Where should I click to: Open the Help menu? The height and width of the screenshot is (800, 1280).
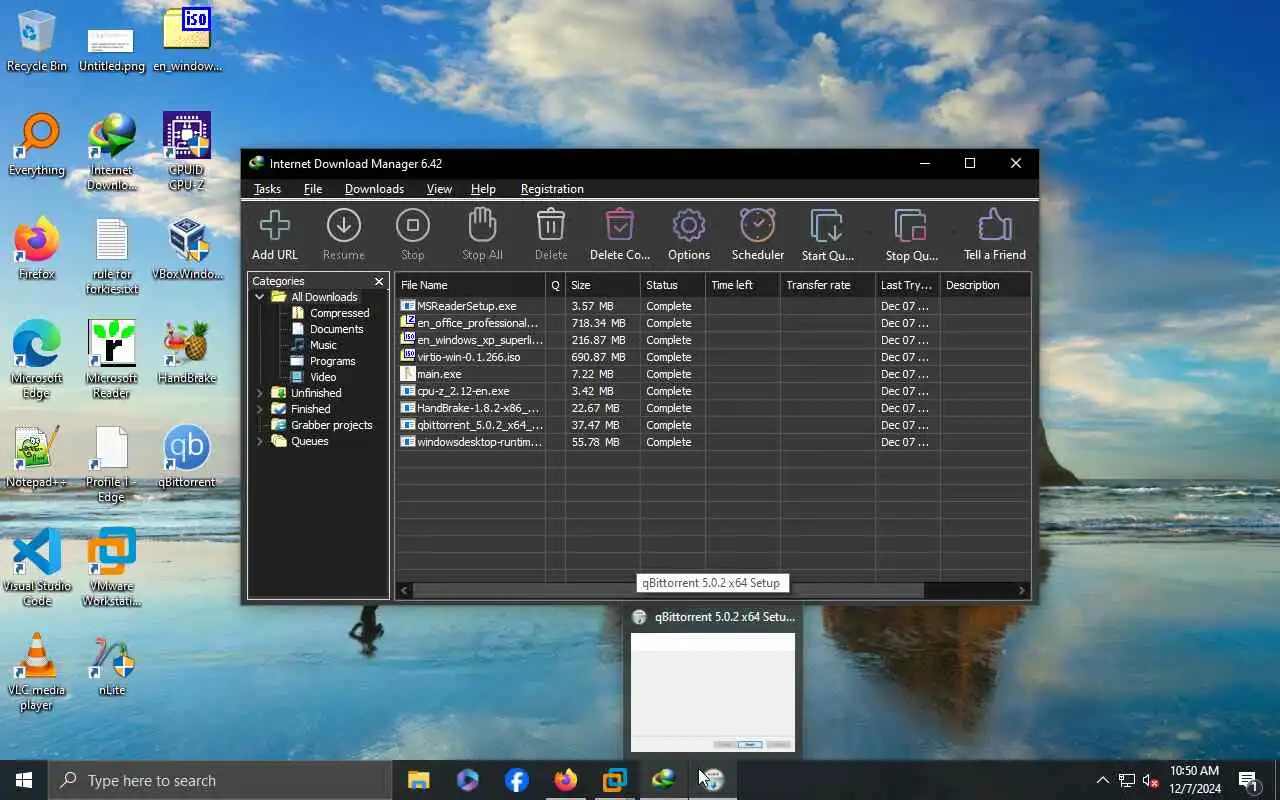483,189
